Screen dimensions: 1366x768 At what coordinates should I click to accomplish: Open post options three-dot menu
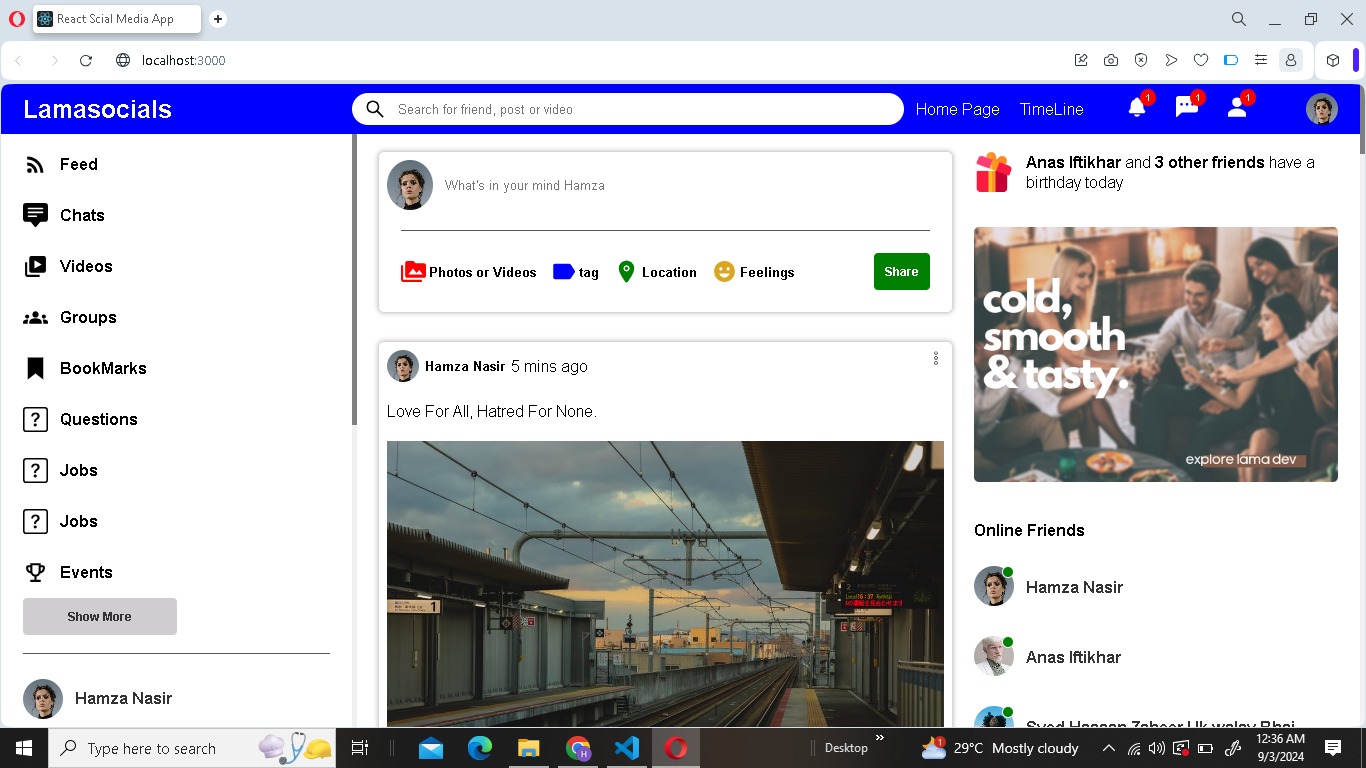coord(936,358)
